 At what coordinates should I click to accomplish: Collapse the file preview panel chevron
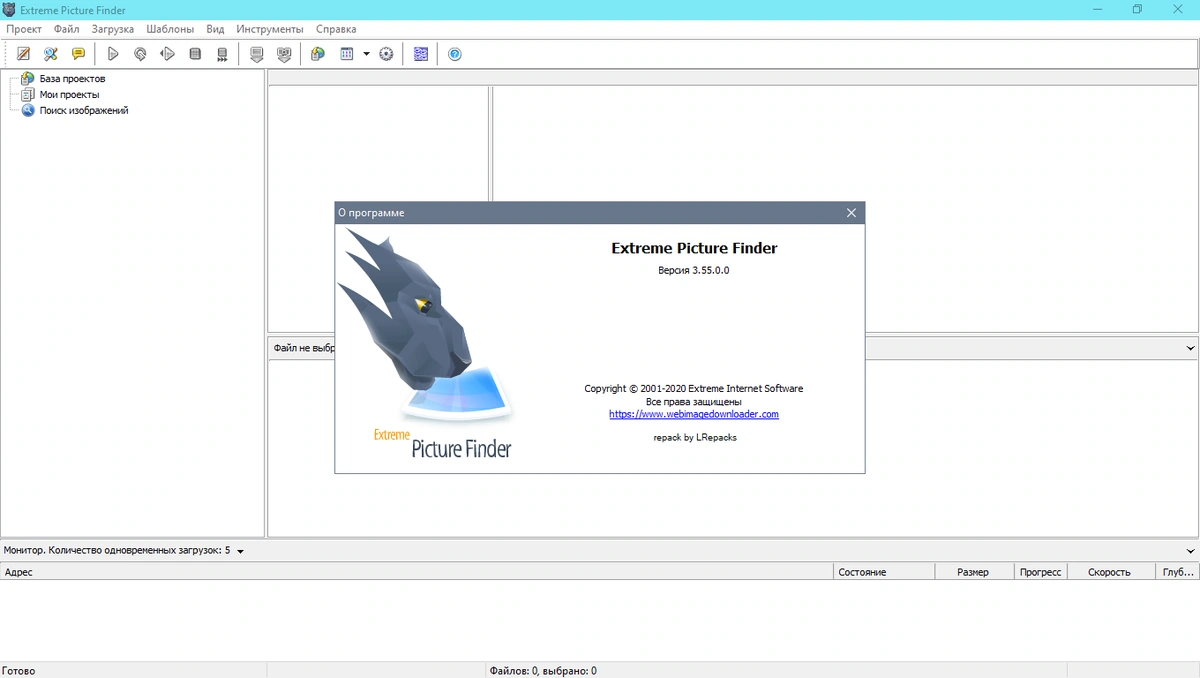click(x=1190, y=348)
